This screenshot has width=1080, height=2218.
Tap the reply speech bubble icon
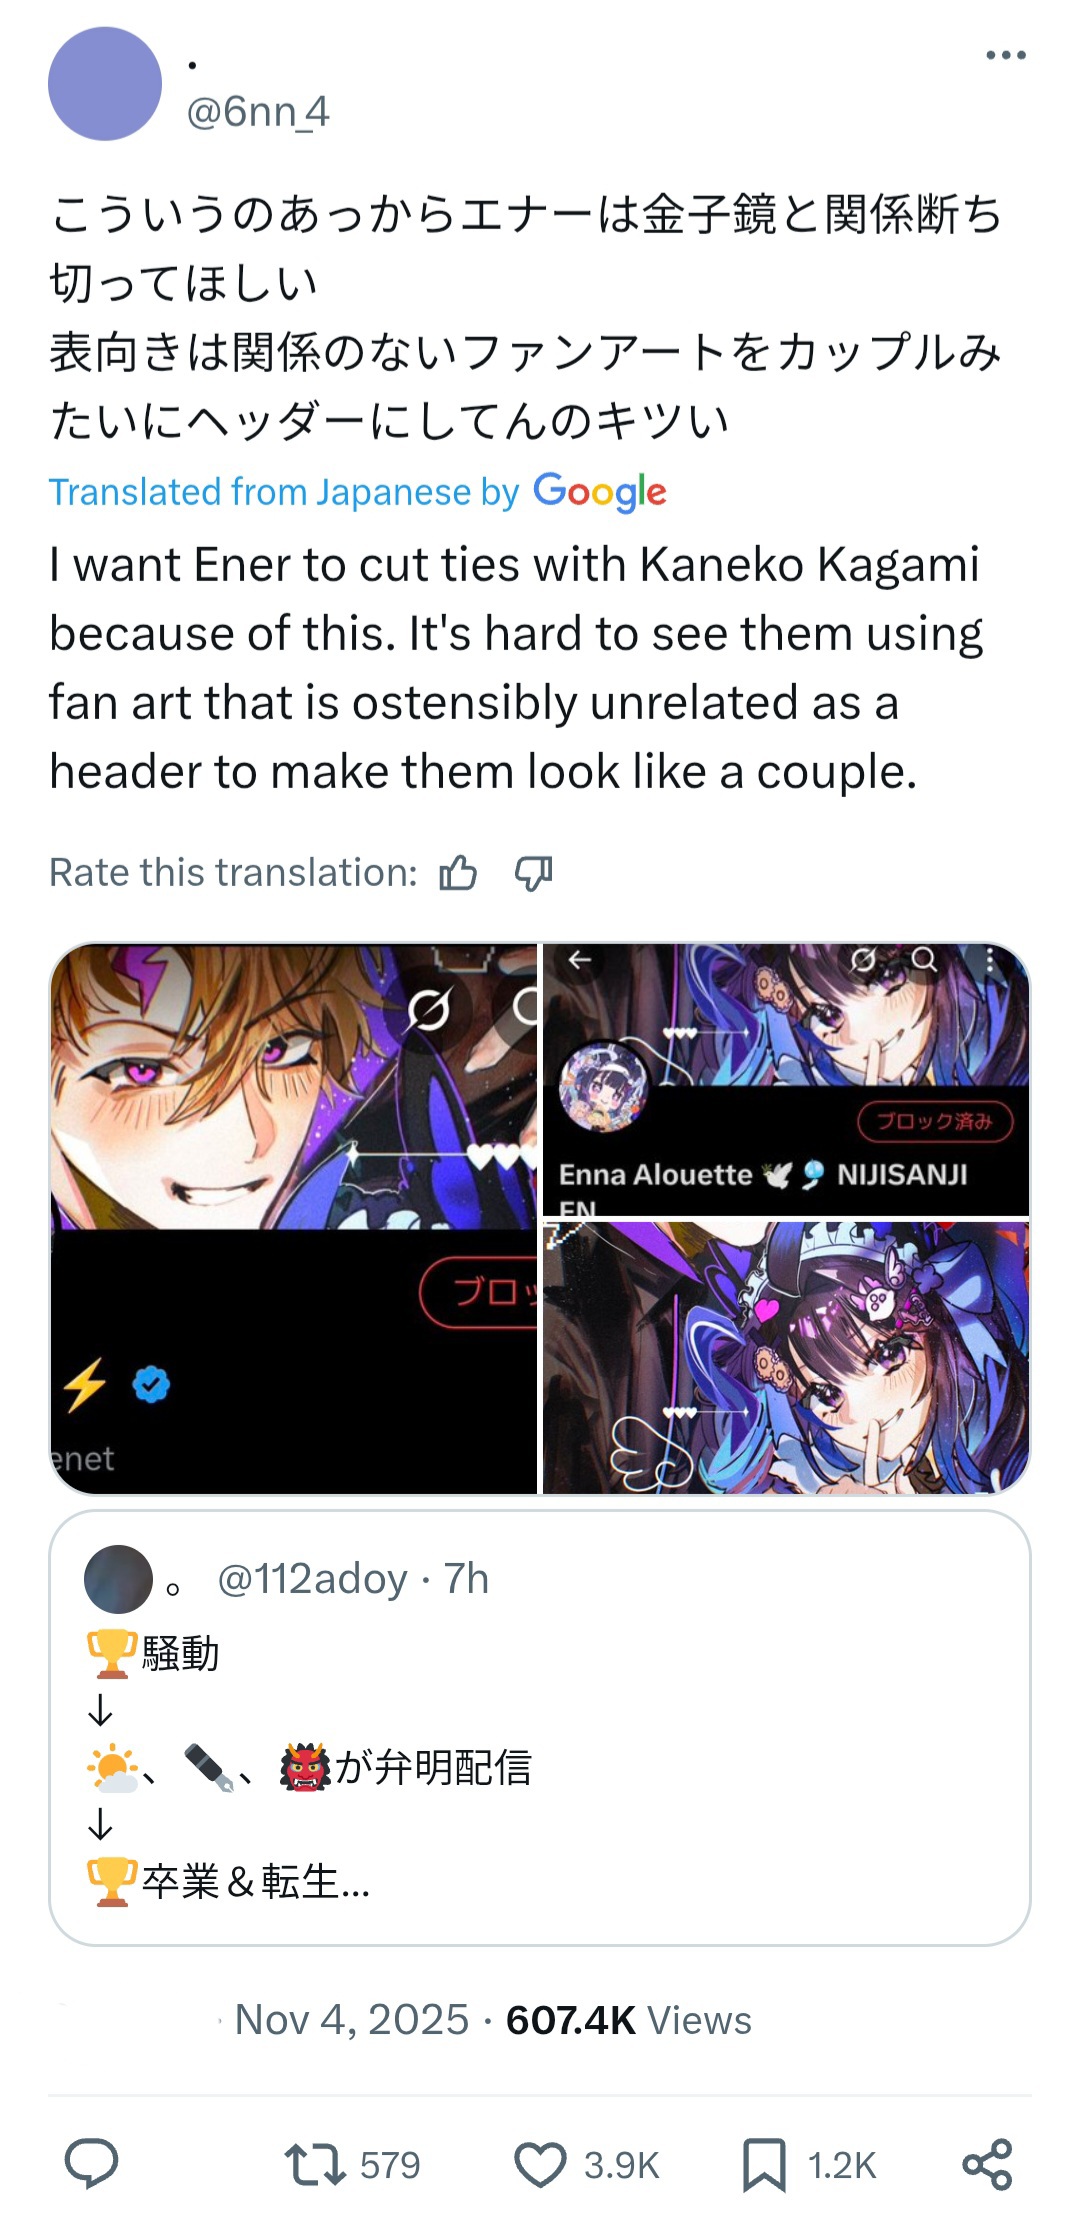click(x=92, y=2165)
